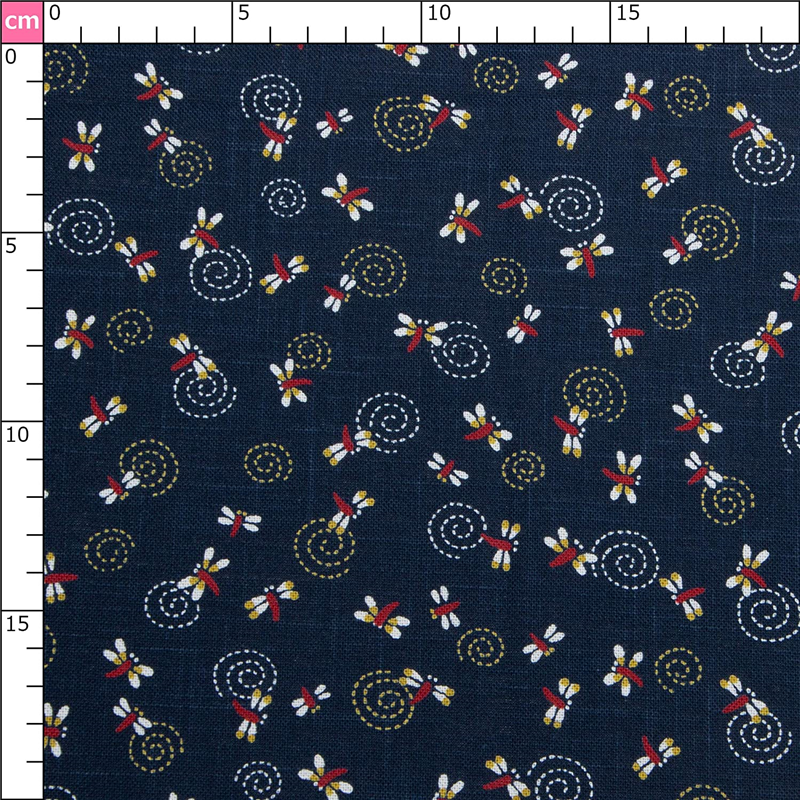This screenshot has width=800, height=800.
Task: Click the number 5 on the horizontal ruler
Action: [243, 13]
